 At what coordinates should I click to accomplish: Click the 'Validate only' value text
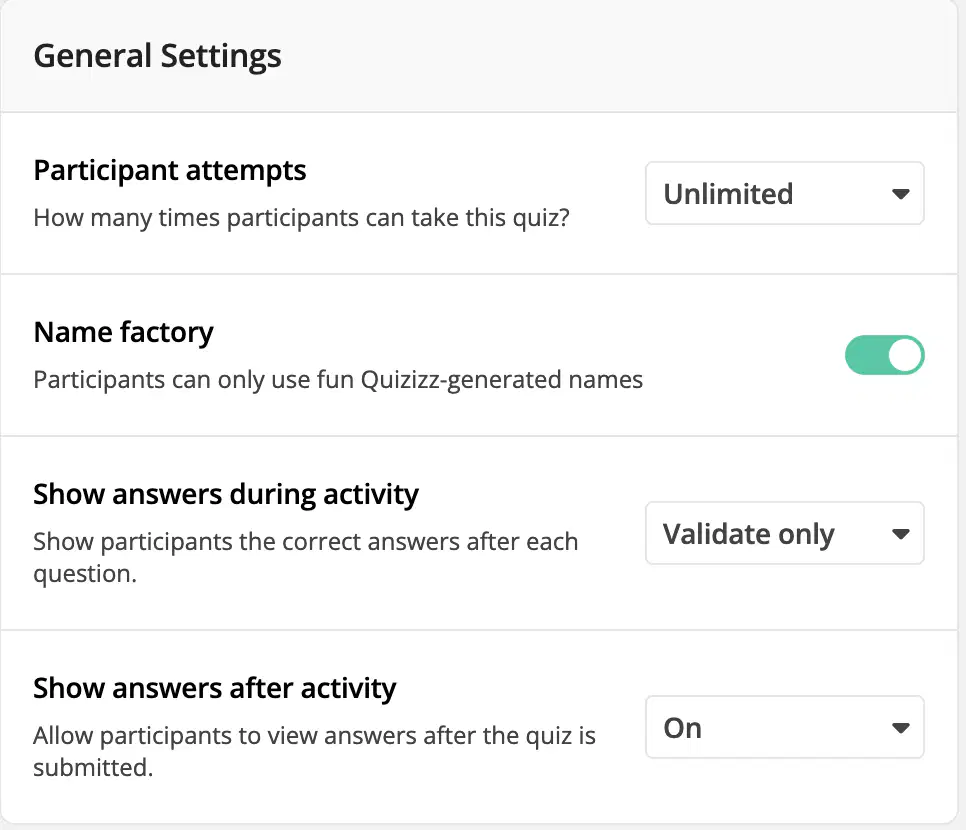click(x=749, y=534)
